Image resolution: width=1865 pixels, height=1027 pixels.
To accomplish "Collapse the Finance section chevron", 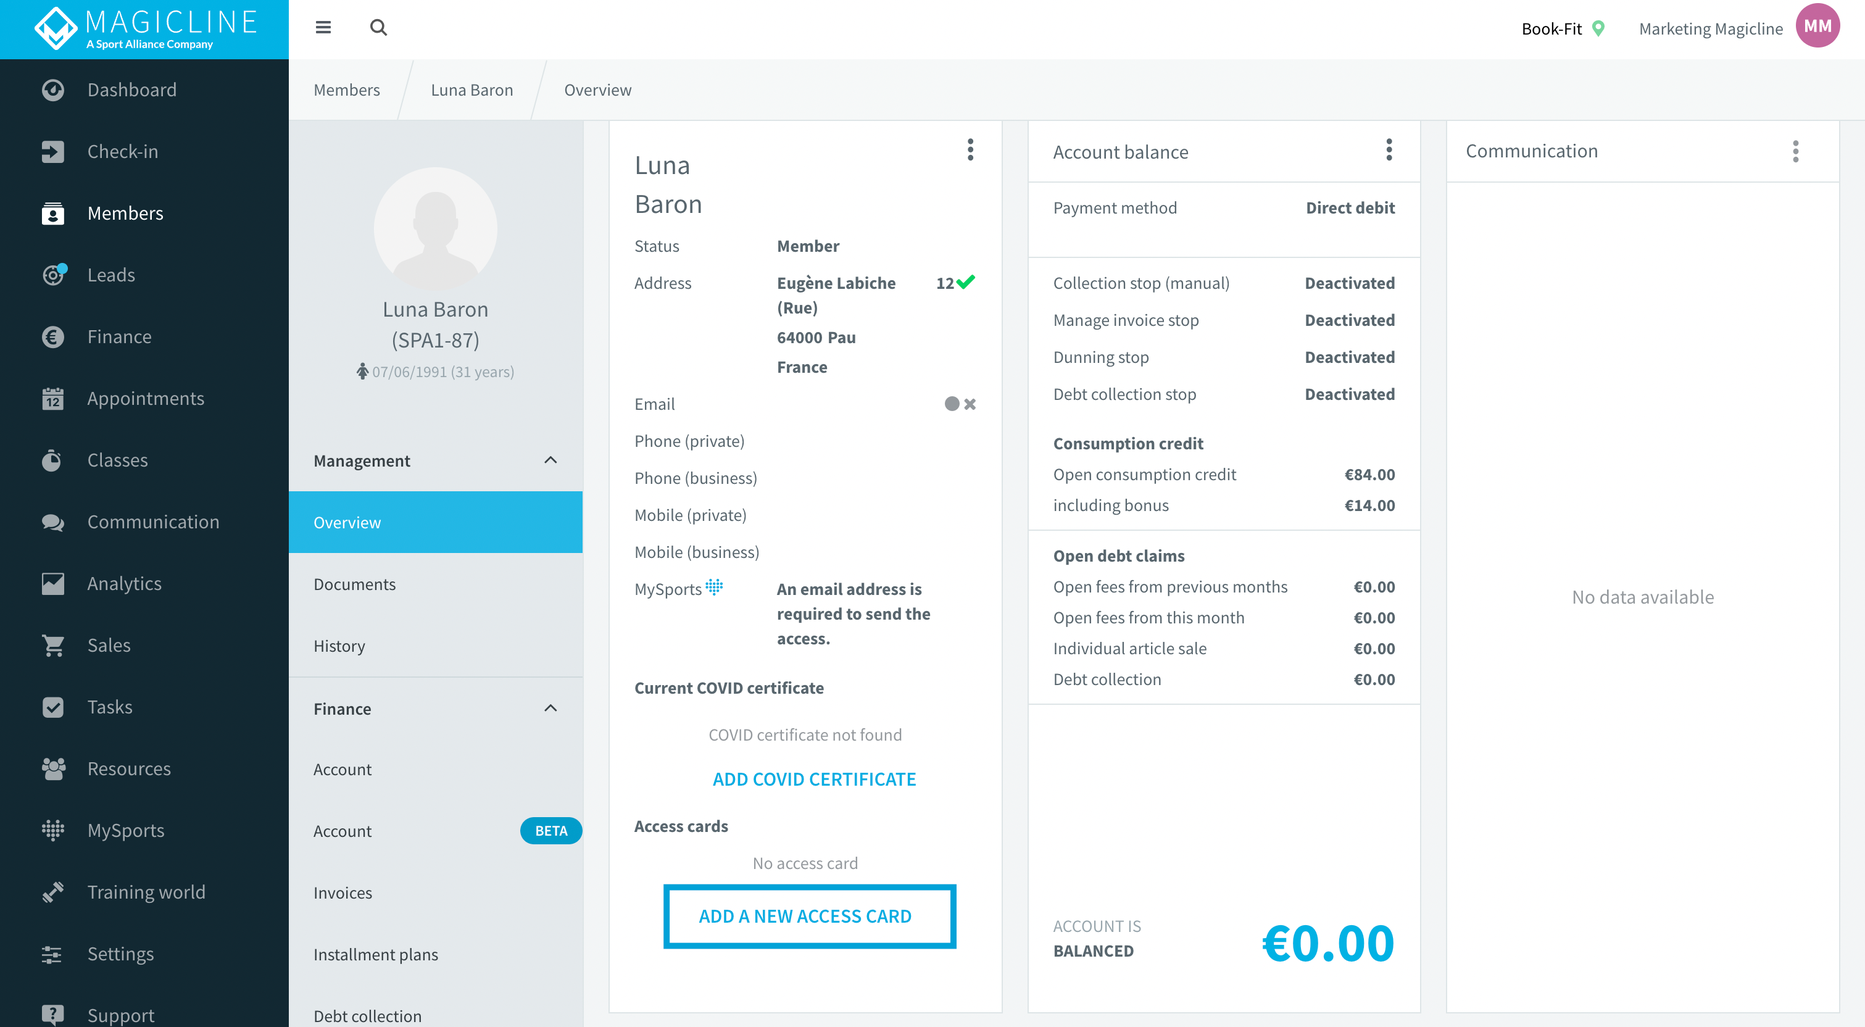I will [x=550, y=708].
